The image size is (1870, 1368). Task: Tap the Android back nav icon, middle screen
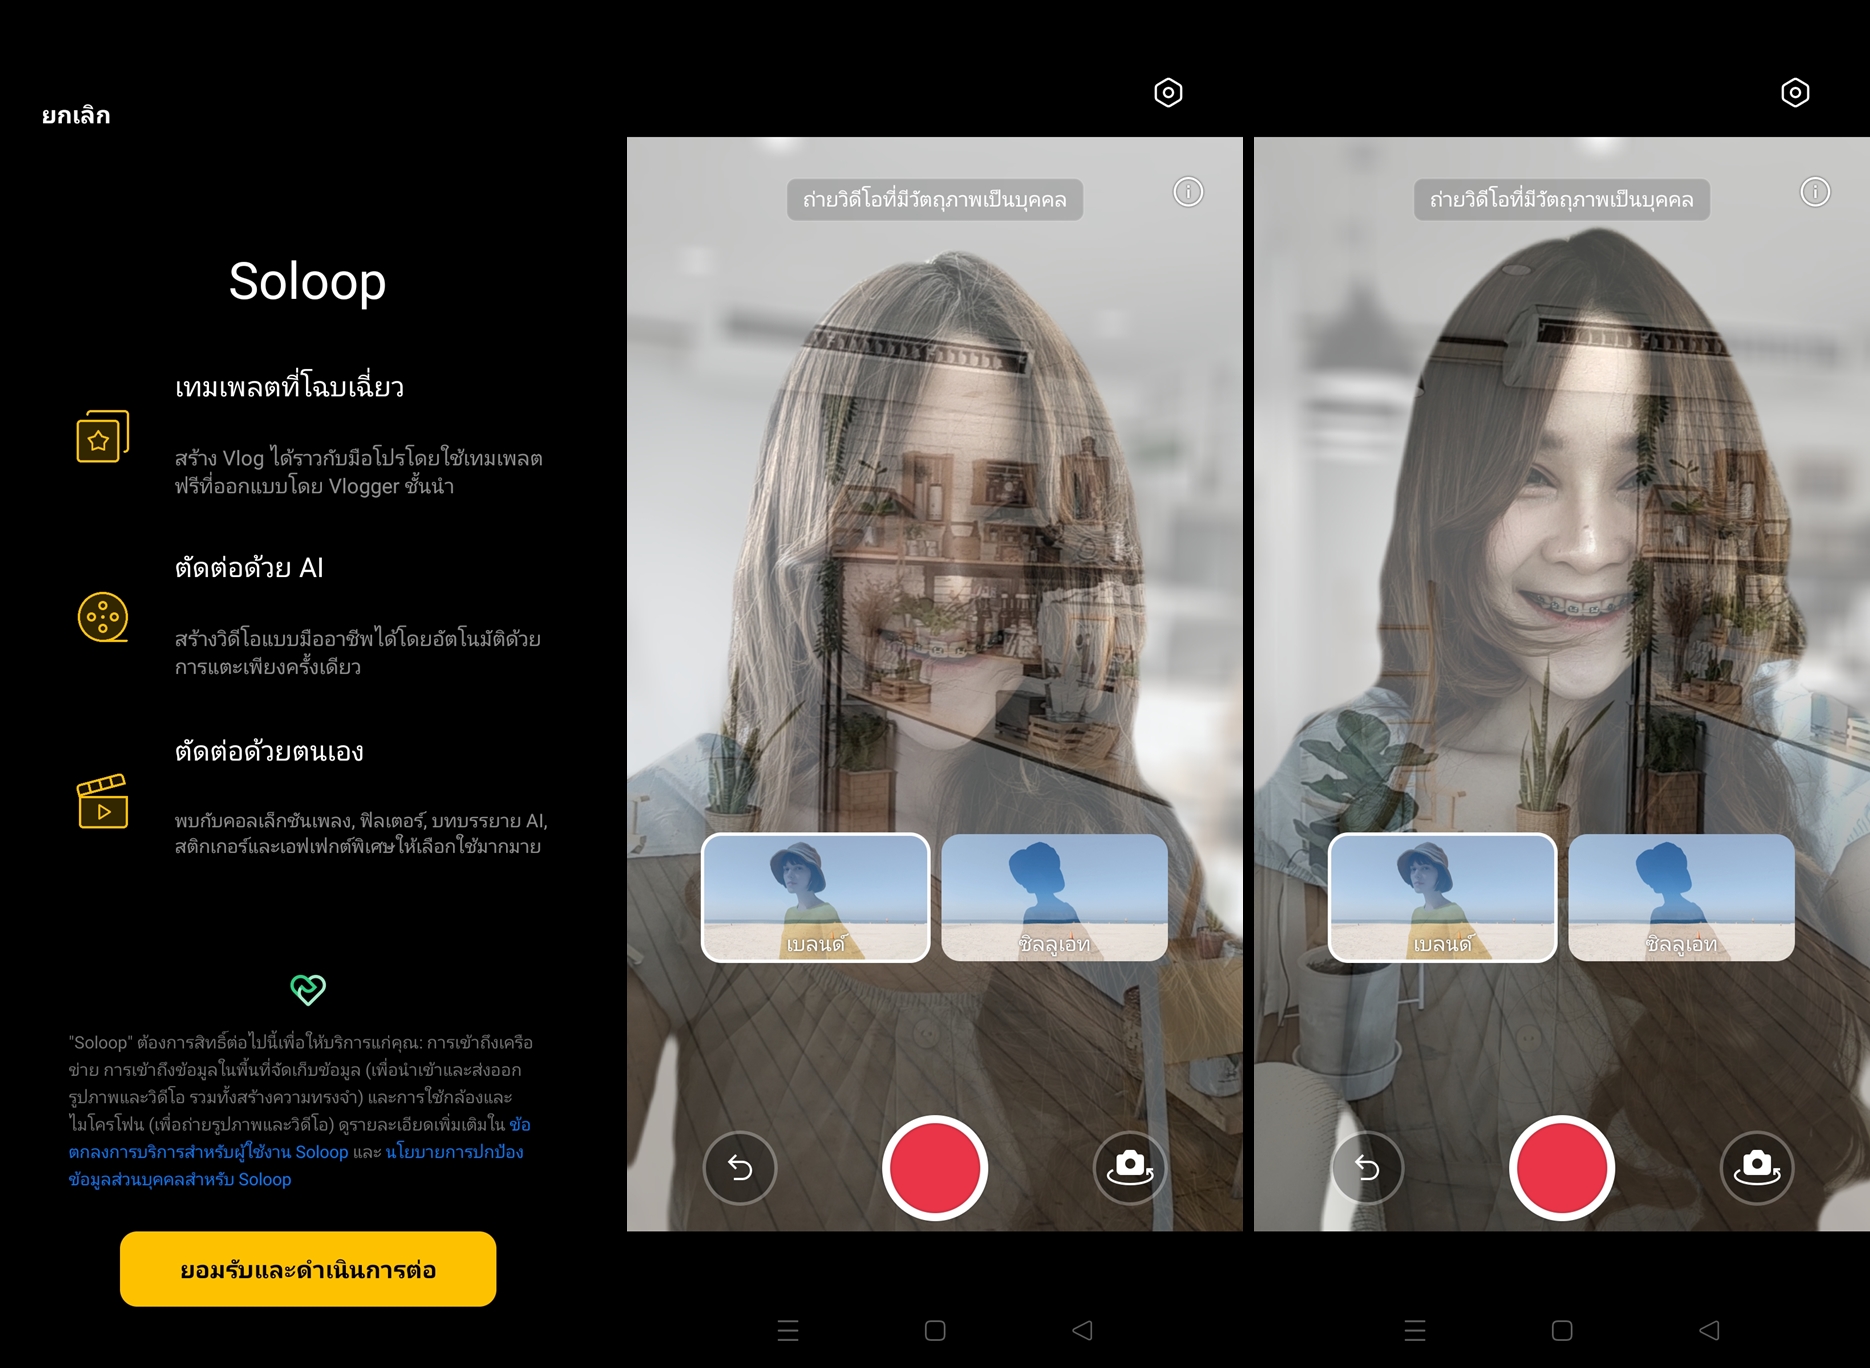click(x=1082, y=1331)
